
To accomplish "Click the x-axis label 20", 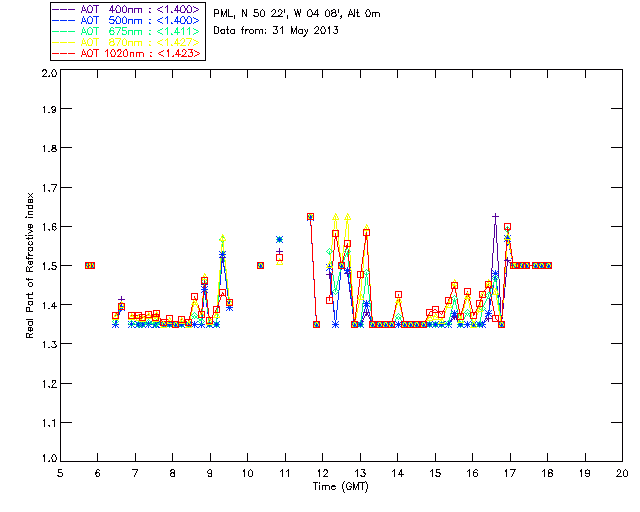I will 622,474.
